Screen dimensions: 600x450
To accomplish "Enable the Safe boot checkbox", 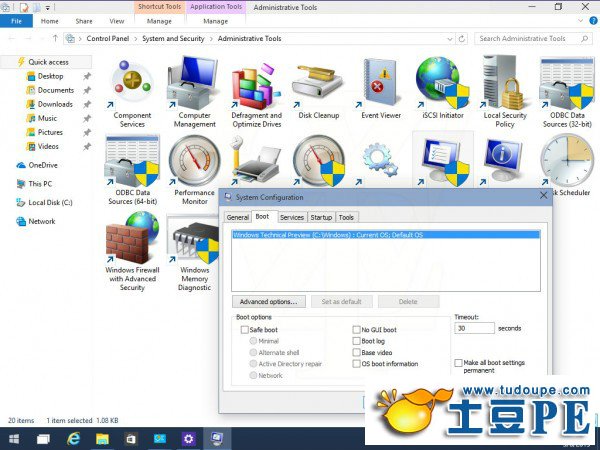I will pos(245,329).
